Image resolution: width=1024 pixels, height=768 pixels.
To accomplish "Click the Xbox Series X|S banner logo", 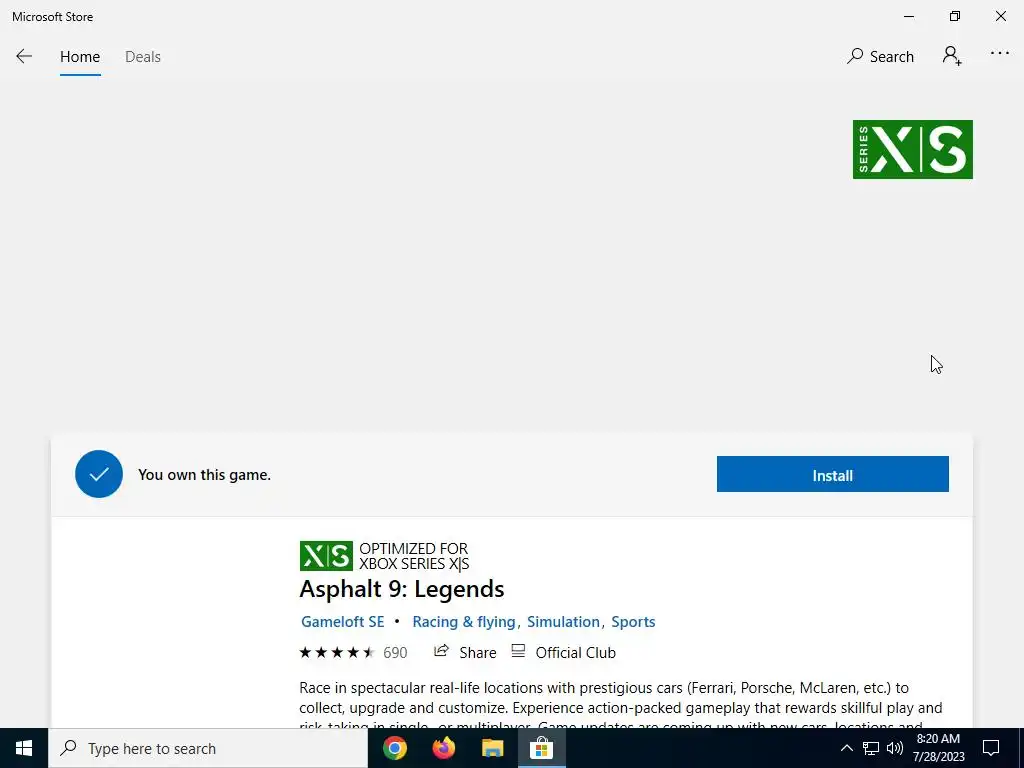I will coord(912,150).
